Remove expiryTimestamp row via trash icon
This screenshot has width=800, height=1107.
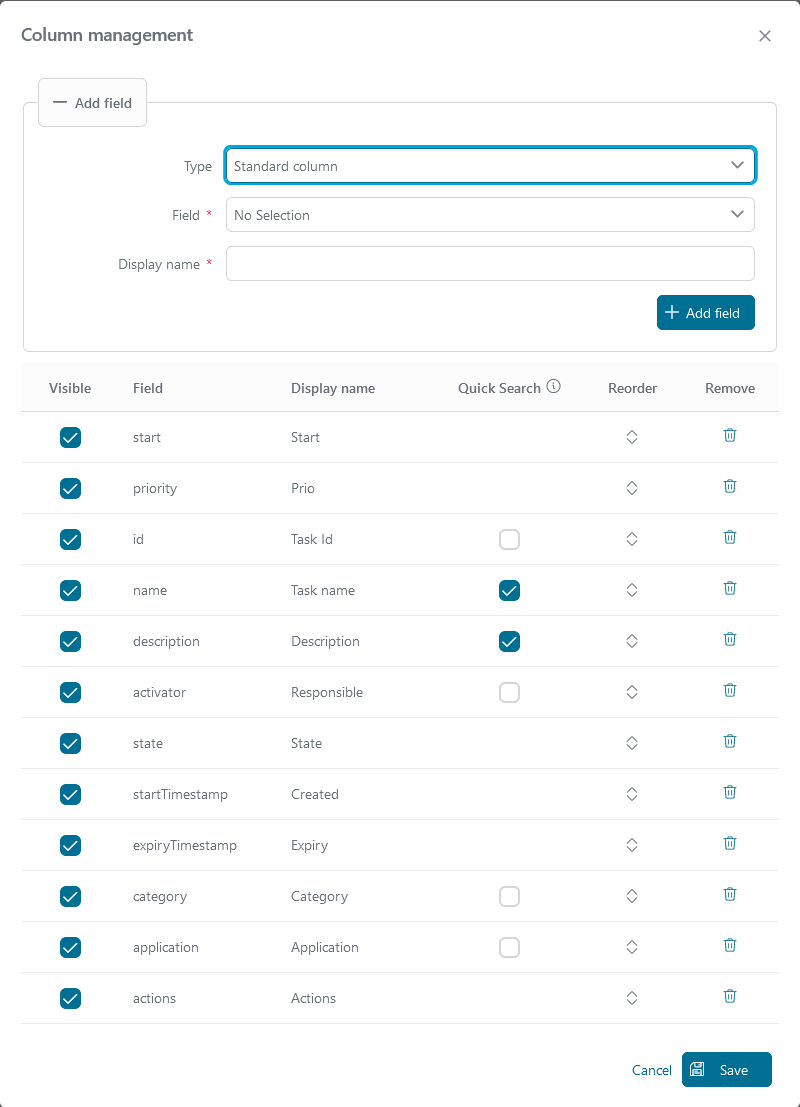point(729,843)
